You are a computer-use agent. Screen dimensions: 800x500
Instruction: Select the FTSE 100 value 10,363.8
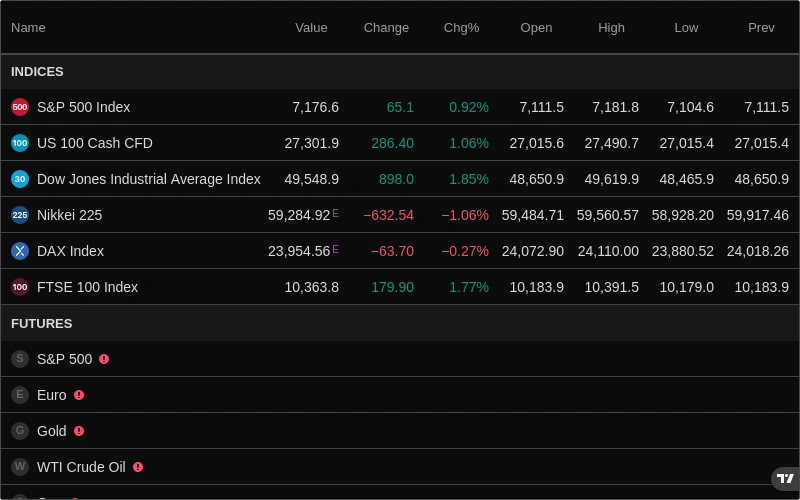[x=312, y=287]
